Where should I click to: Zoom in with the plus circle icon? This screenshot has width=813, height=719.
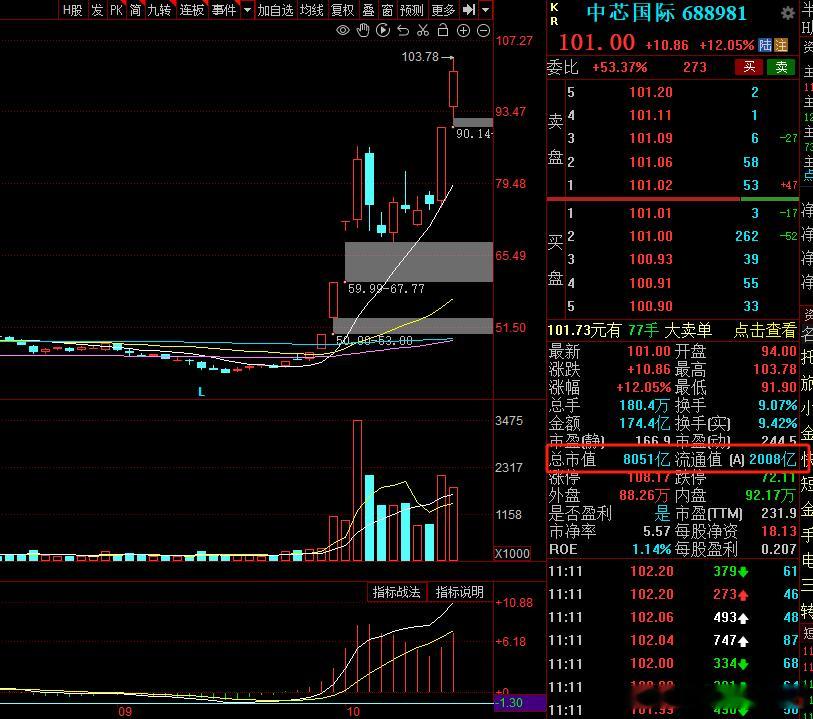coord(463,31)
